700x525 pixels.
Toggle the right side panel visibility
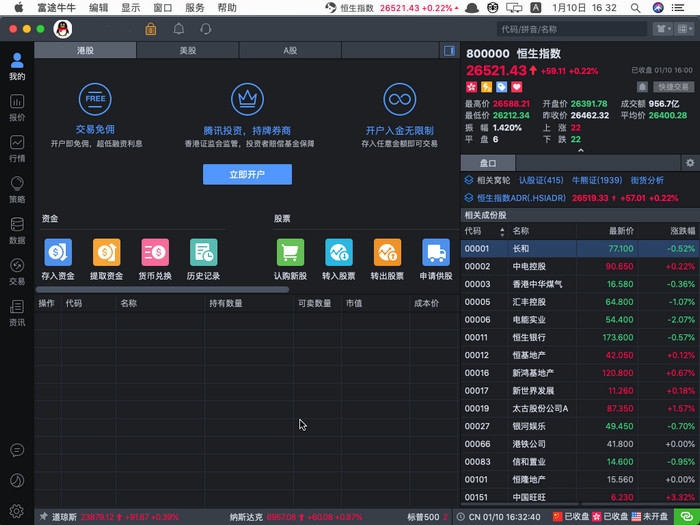click(x=449, y=50)
